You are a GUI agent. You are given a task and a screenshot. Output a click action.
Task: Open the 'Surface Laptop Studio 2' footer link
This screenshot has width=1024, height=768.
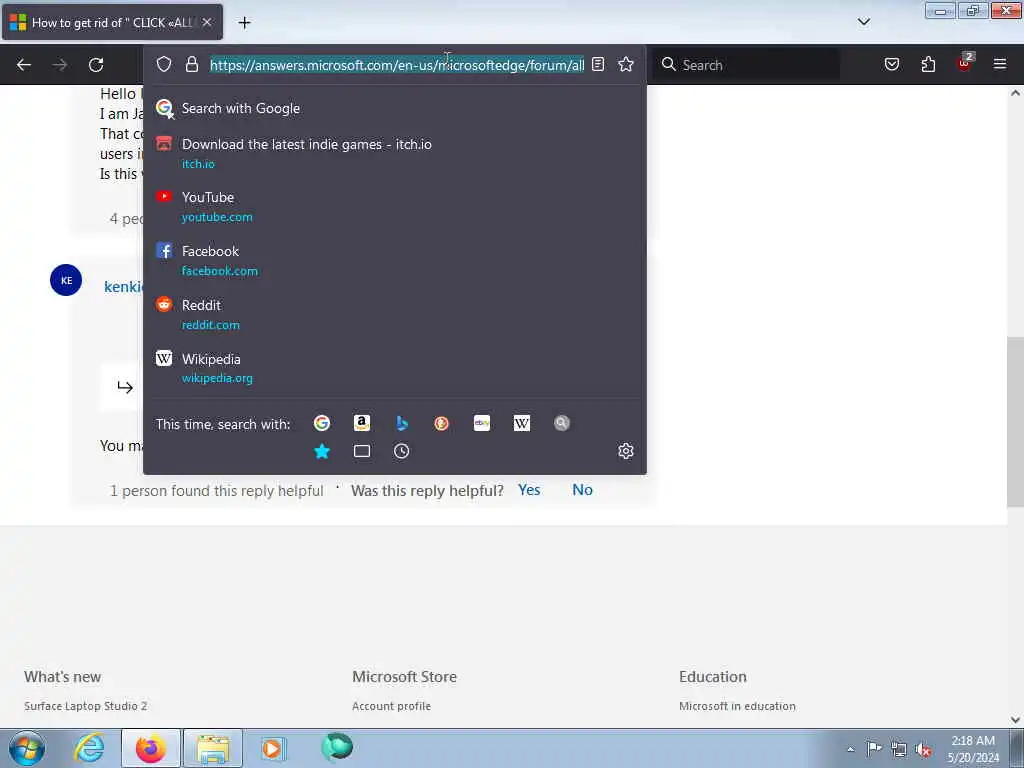pos(86,706)
